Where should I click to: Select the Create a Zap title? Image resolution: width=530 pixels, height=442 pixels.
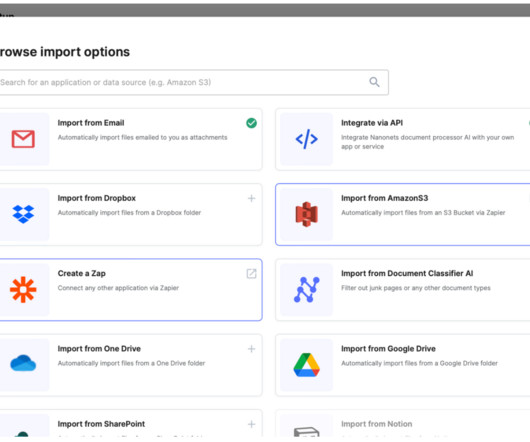[81, 273]
